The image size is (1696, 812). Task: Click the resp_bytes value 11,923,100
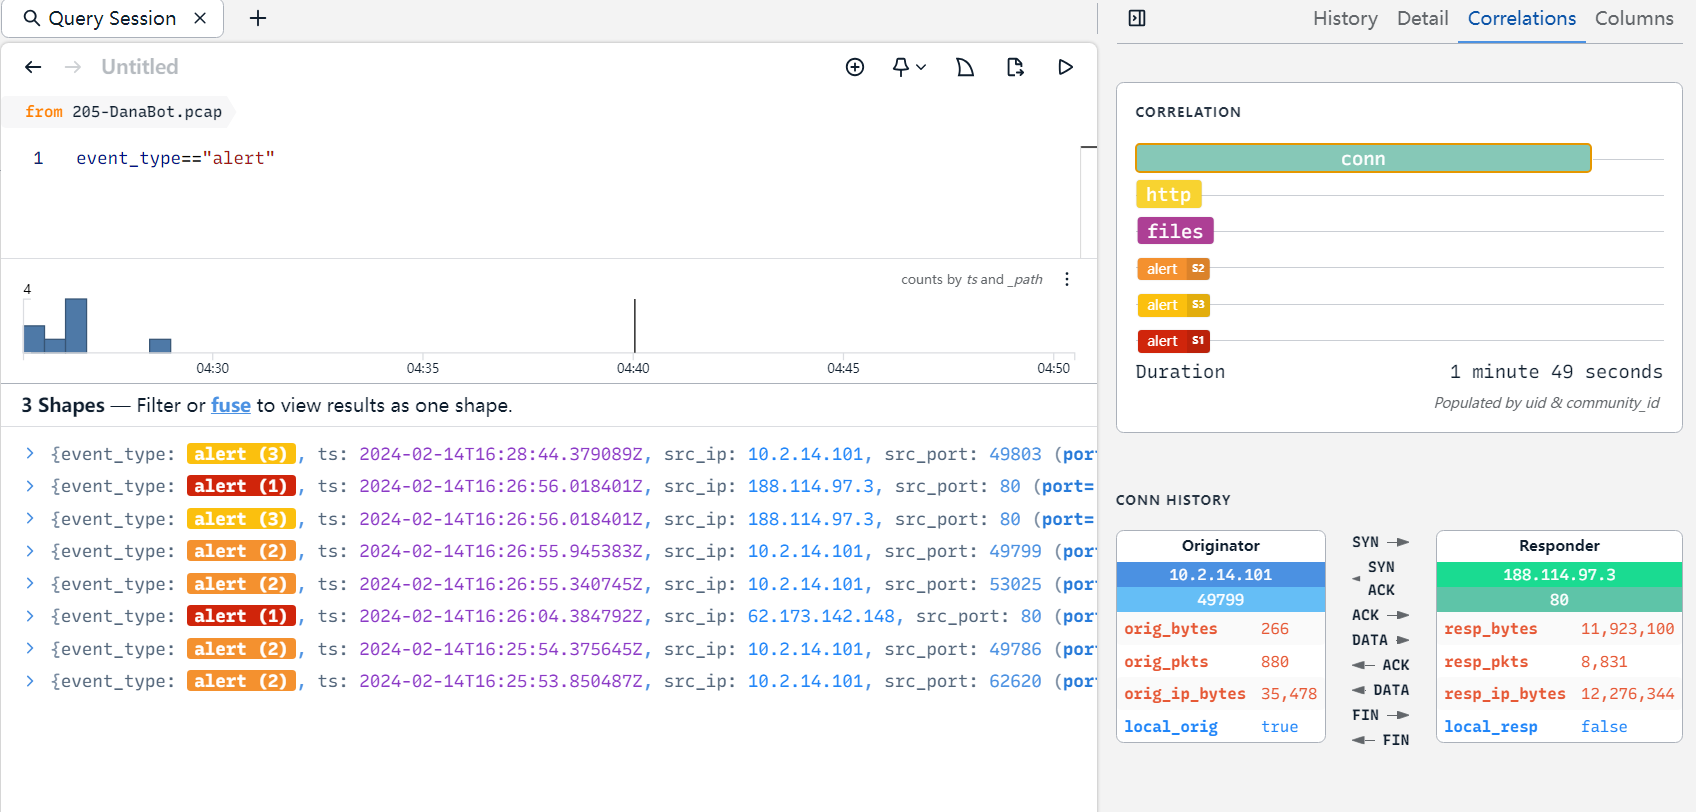coord(1627,629)
